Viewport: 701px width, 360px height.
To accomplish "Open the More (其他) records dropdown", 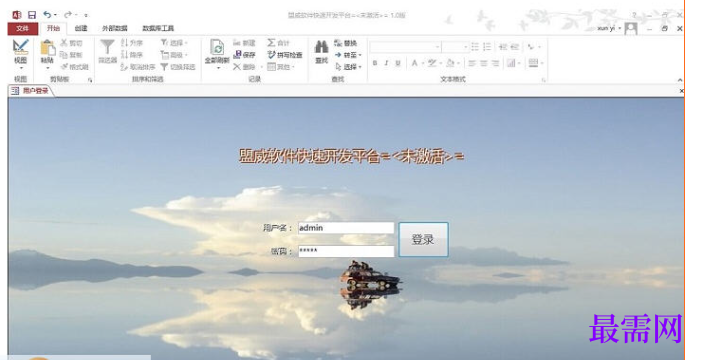I will [x=281, y=67].
